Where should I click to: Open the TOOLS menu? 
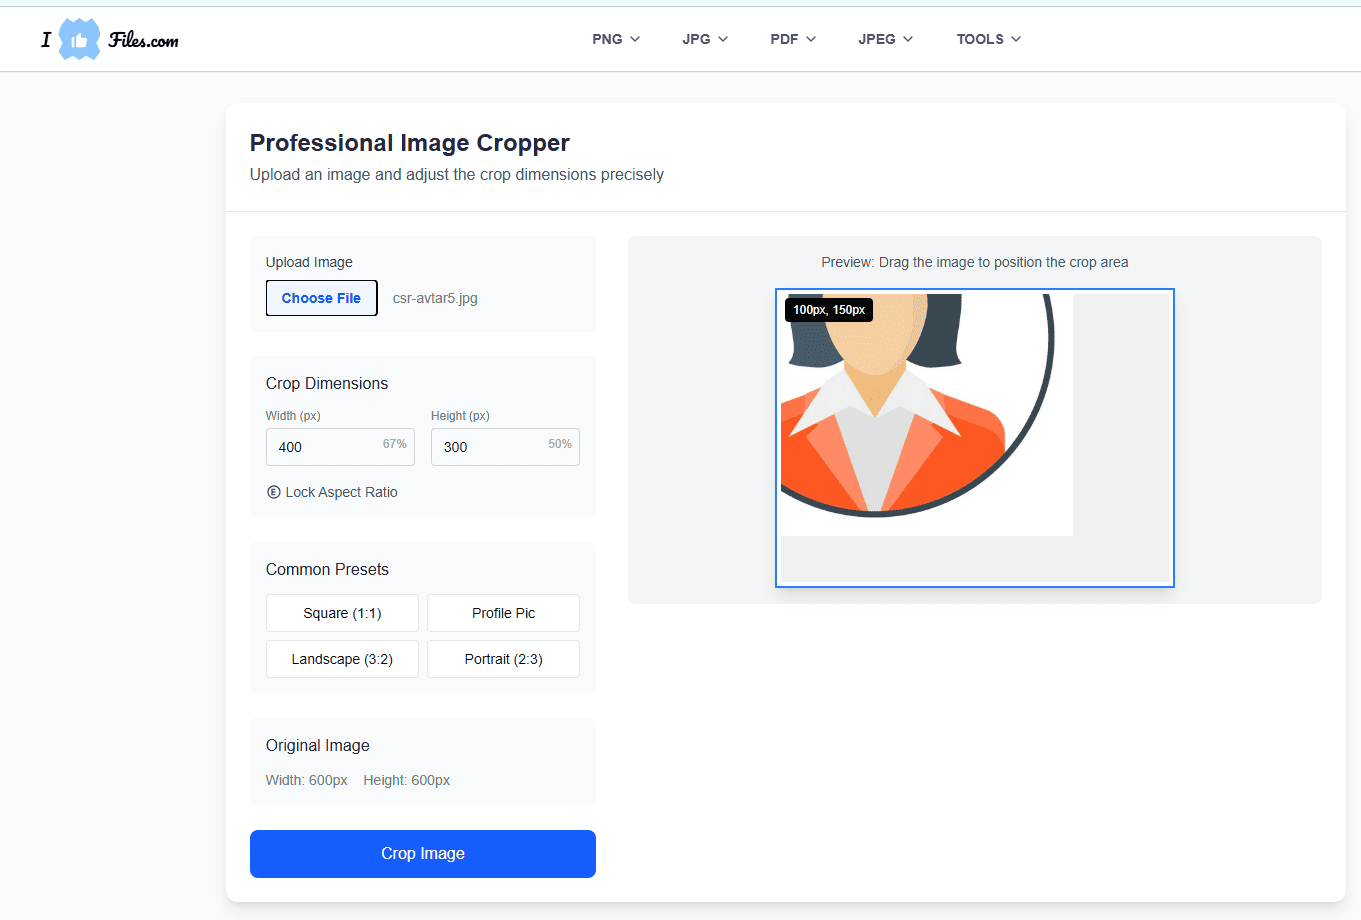coord(988,39)
